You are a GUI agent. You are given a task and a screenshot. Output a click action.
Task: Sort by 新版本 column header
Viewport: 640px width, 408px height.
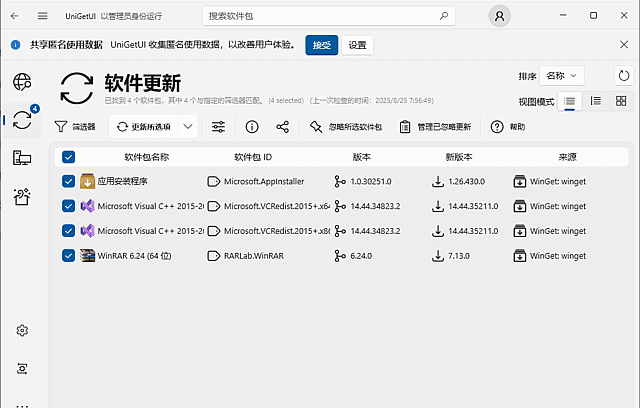click(x=459, y=157)
